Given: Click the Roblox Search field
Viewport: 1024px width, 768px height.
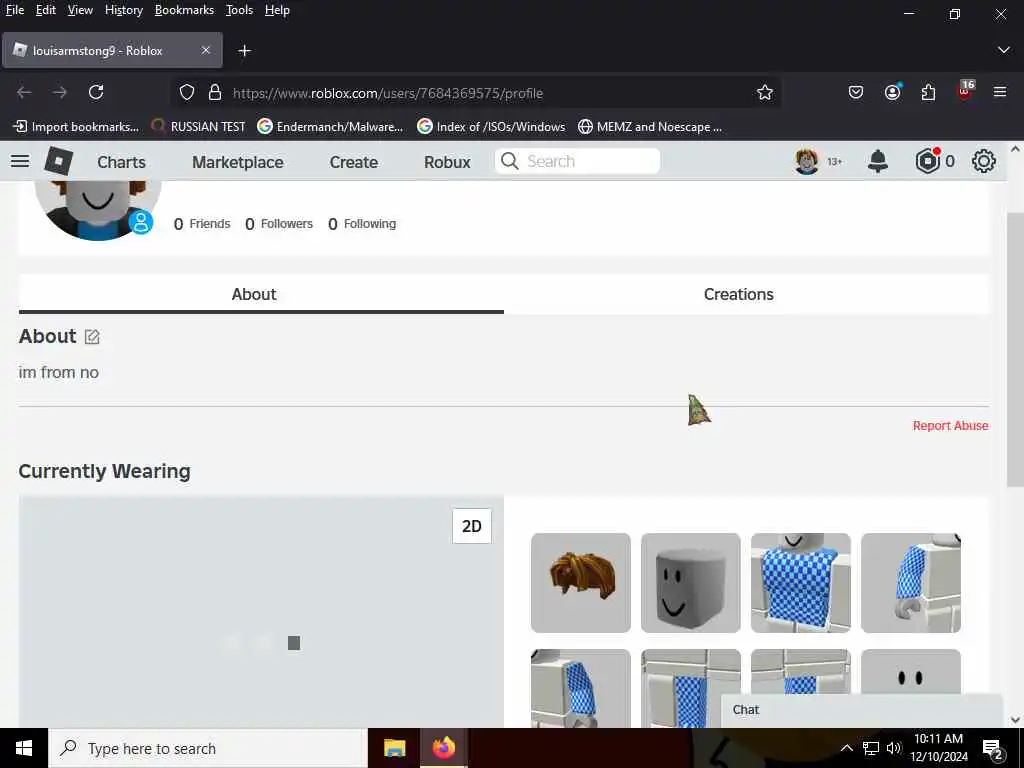Looking at the screenshot, I should [577, 161].
